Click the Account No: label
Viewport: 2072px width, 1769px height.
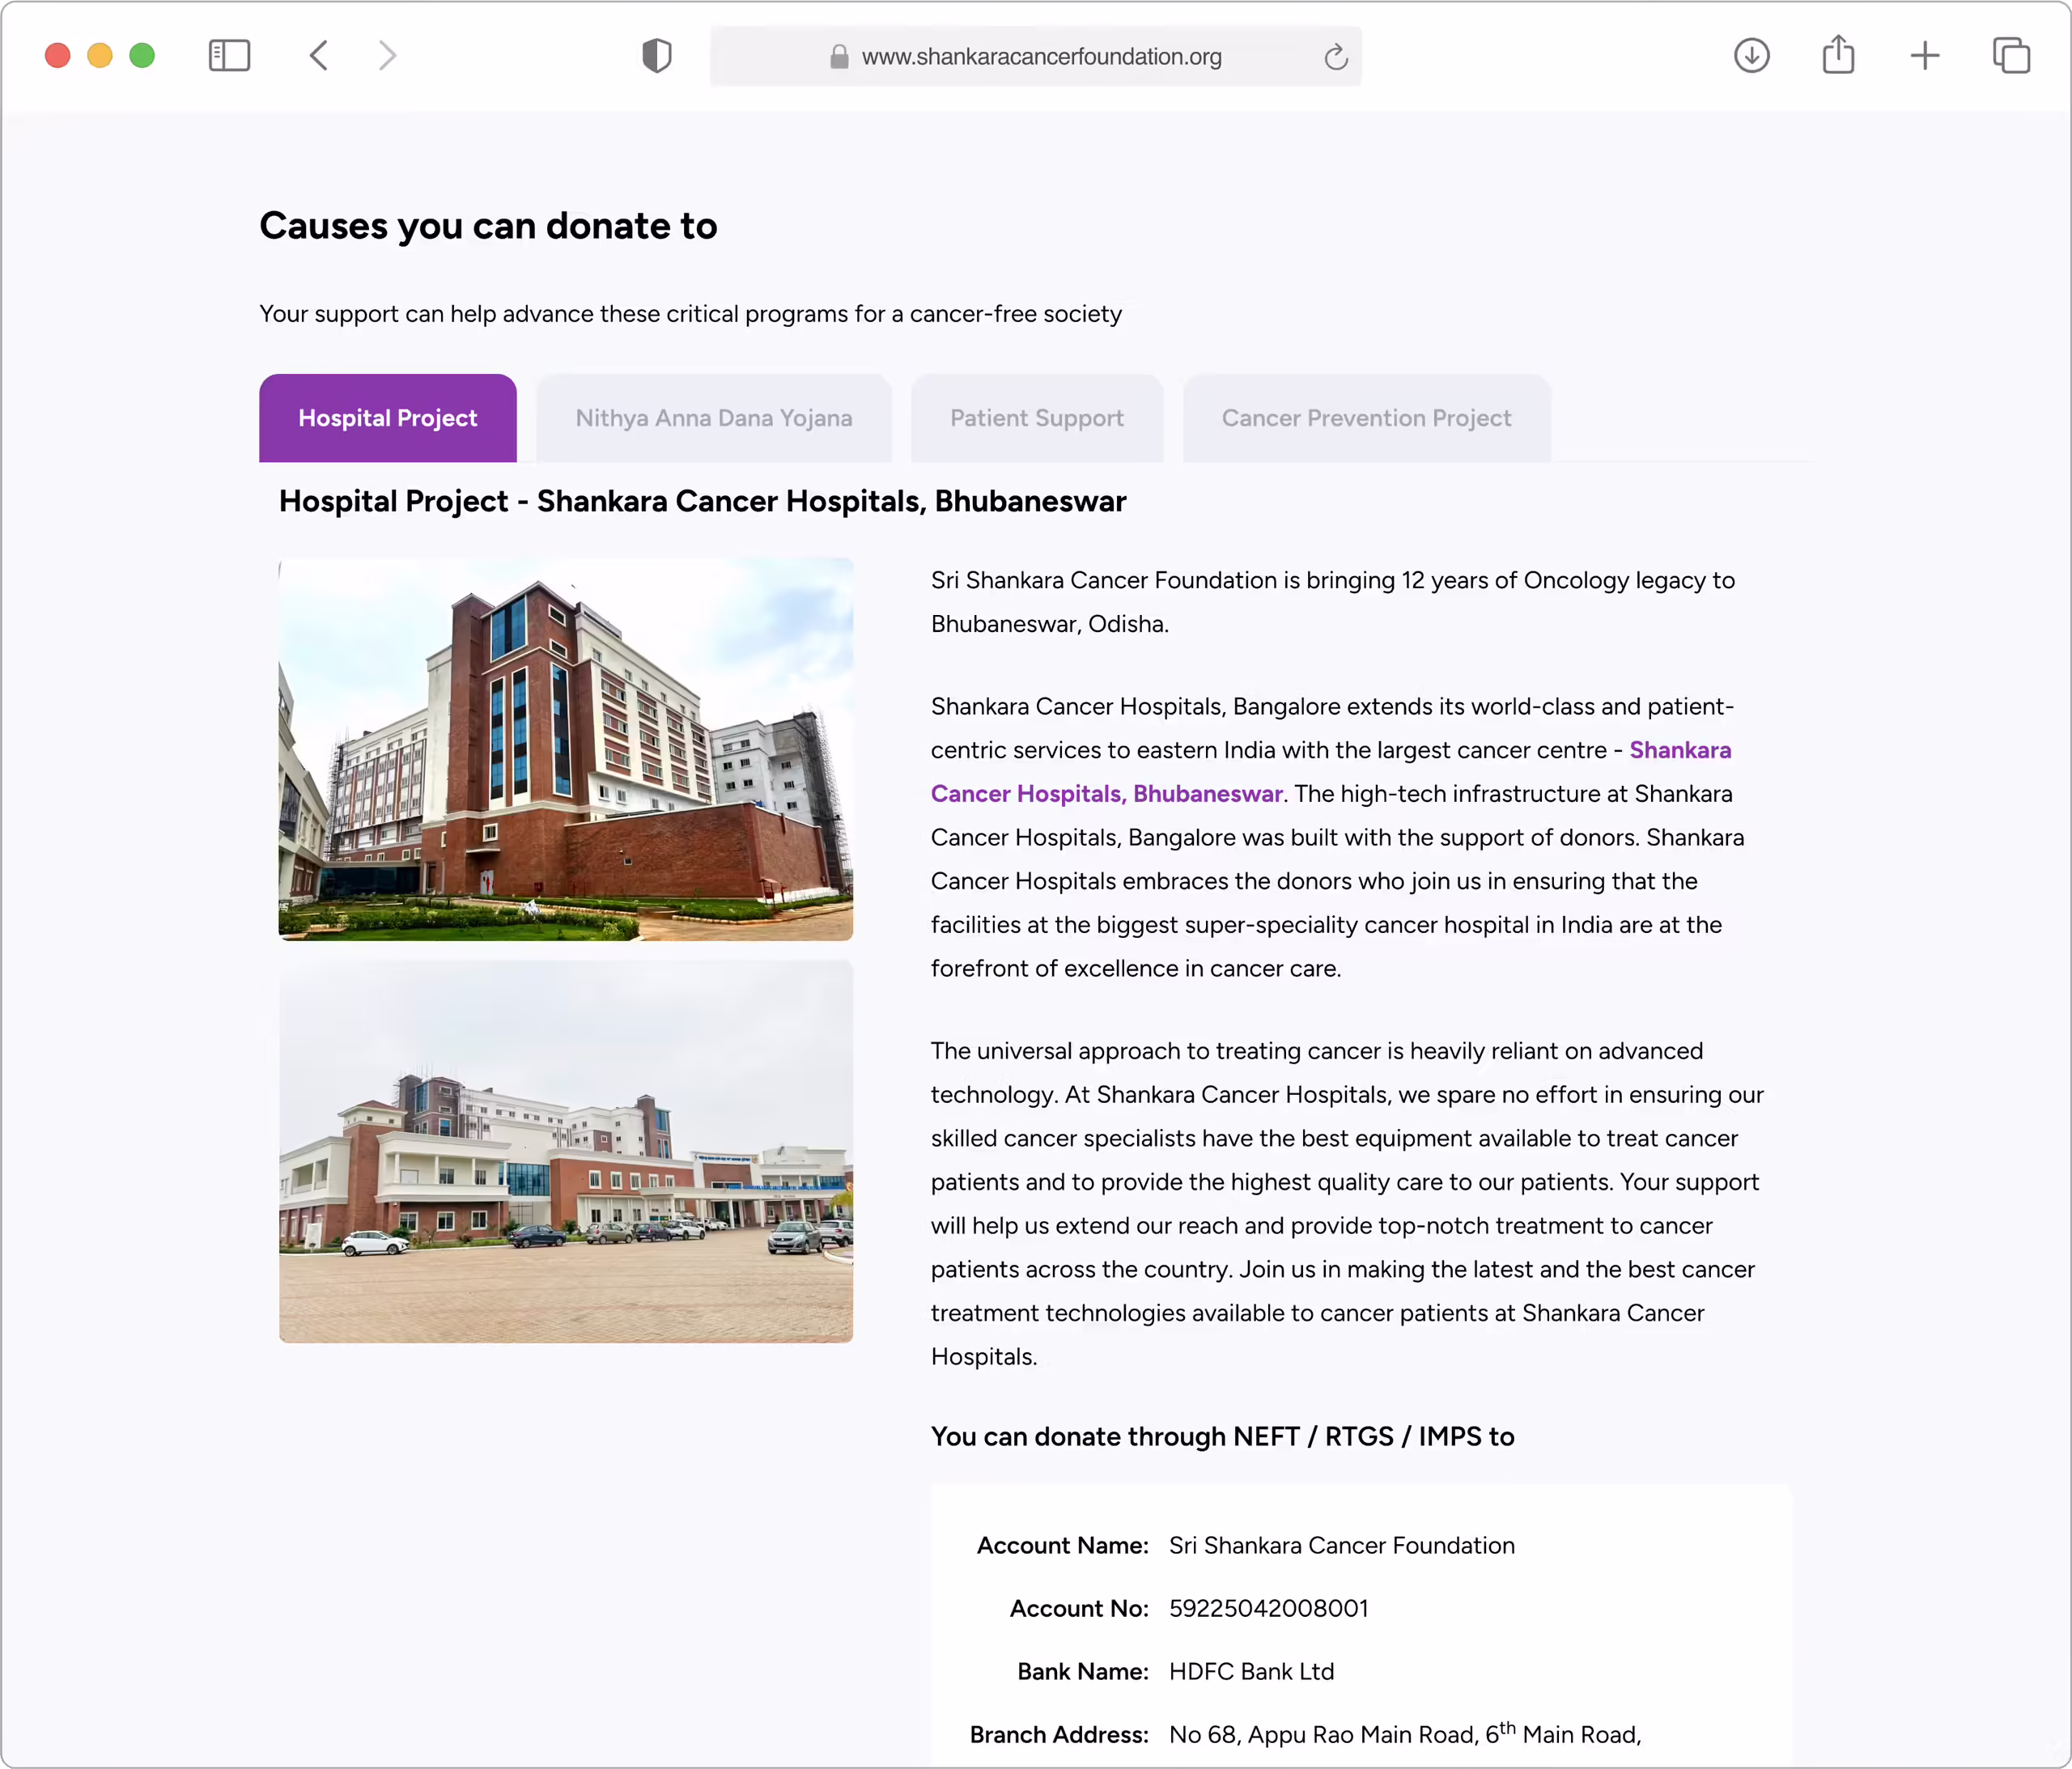point(1079,1608)
